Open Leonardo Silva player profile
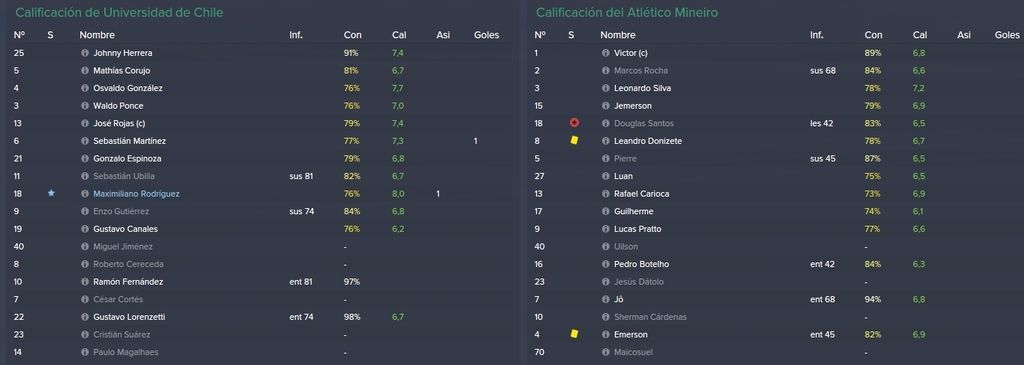Image resolution: width=1024 pixels, height=365 pixels. [x=643, y=88]
